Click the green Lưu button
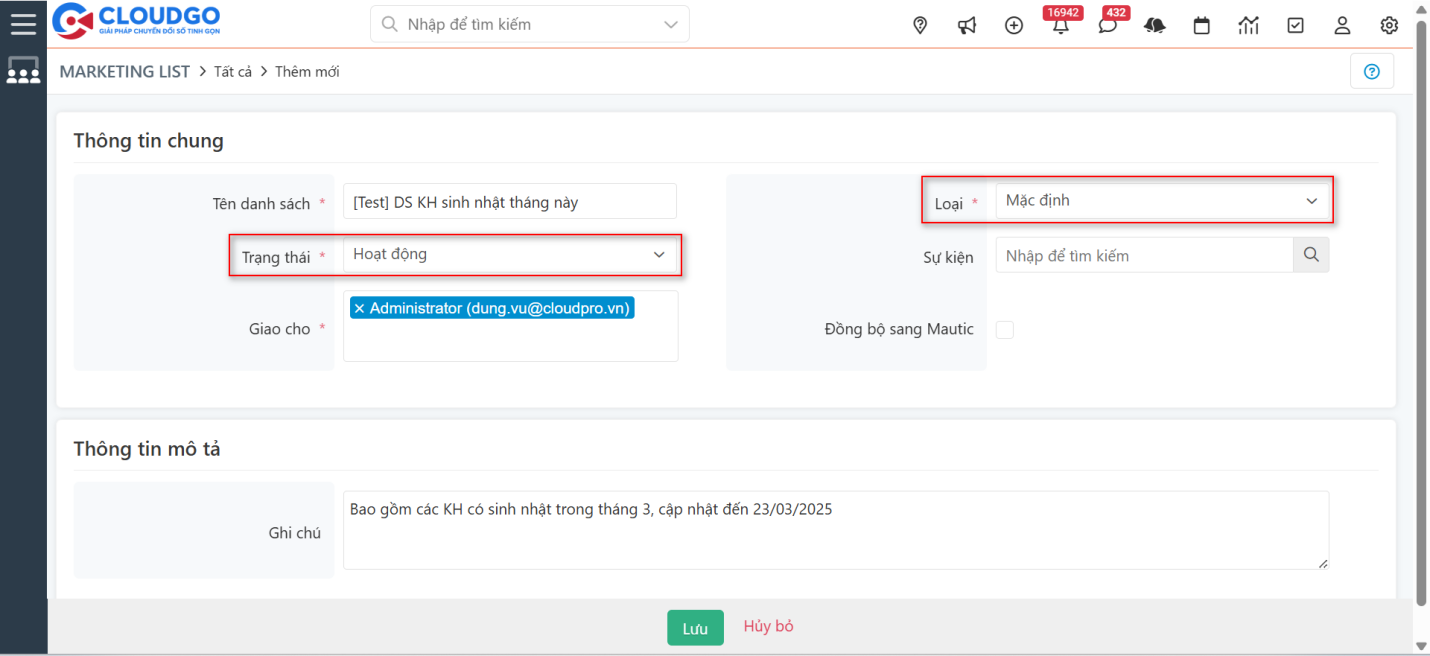This screenshot has height=656, width=1430. 695,627
